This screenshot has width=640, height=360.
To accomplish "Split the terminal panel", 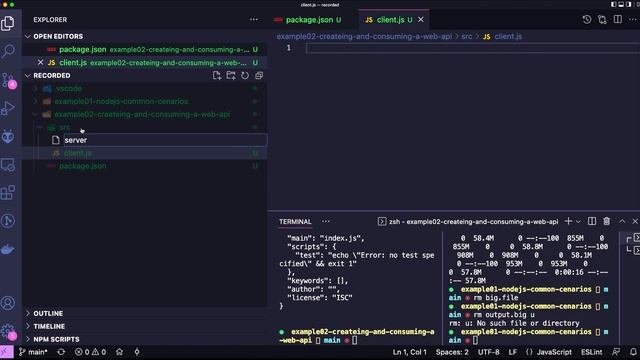I will click(592, 221).
